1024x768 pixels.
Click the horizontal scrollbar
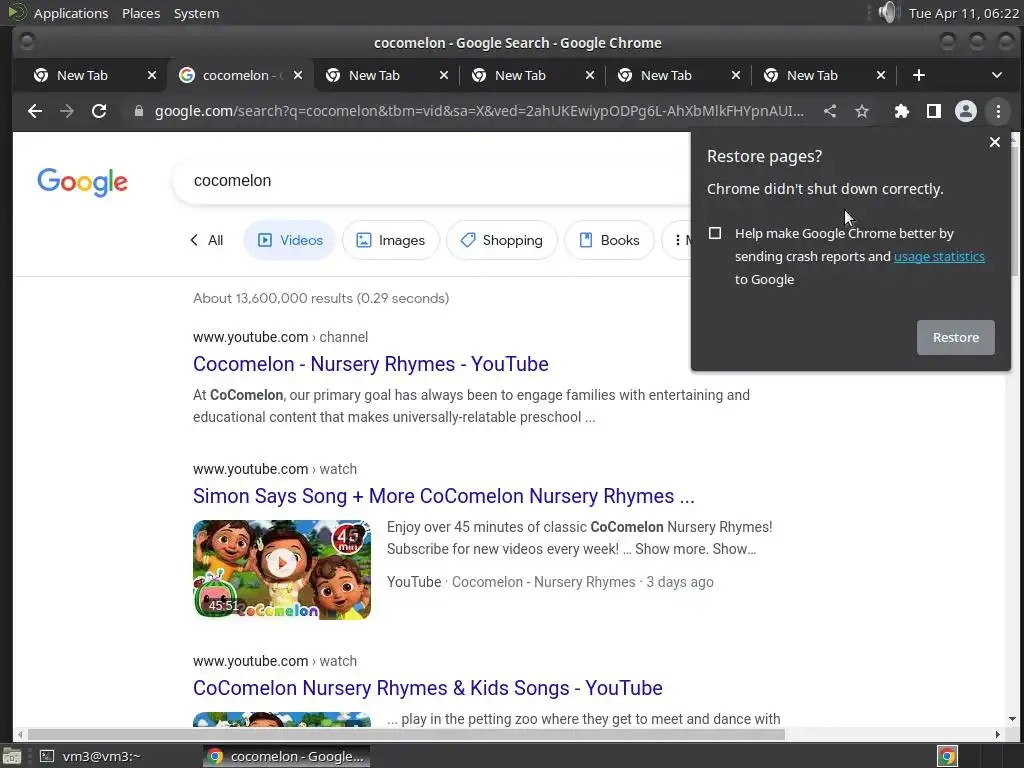pos(406,735)
